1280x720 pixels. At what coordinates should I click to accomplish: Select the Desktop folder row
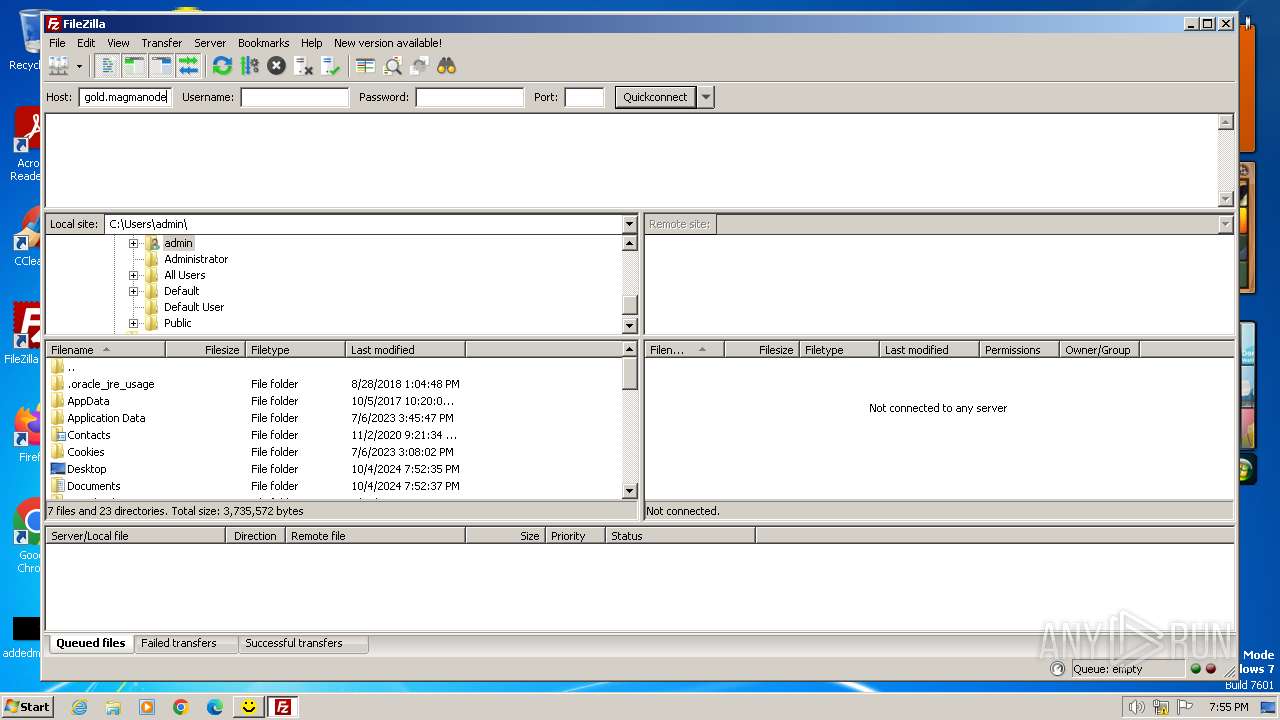pyautogui.click(x=333, y=469)
